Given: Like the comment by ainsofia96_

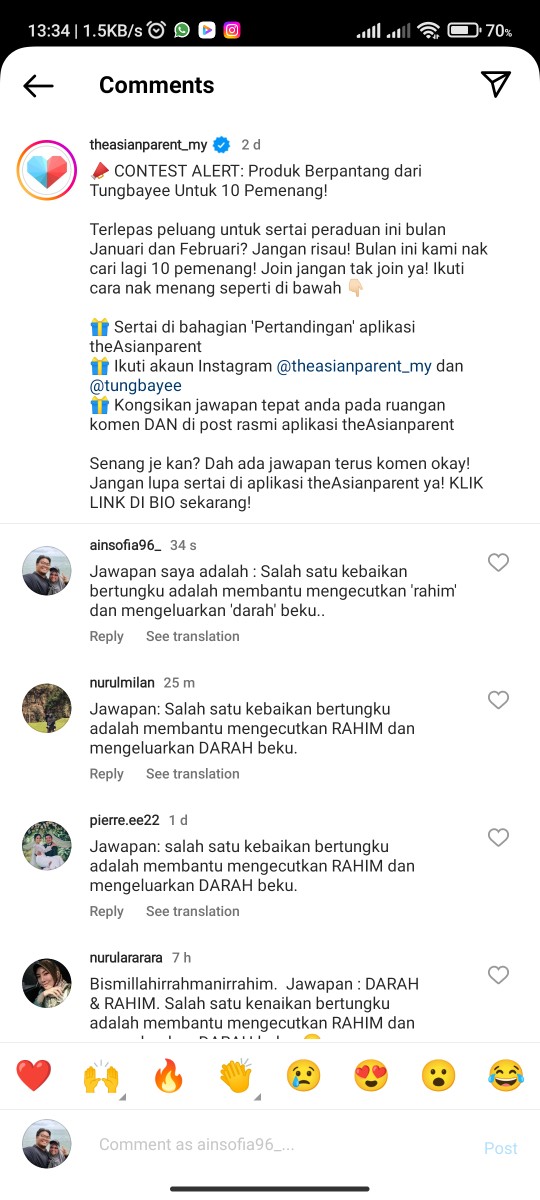Looking at the screenshot, I should tap(498, 563).
